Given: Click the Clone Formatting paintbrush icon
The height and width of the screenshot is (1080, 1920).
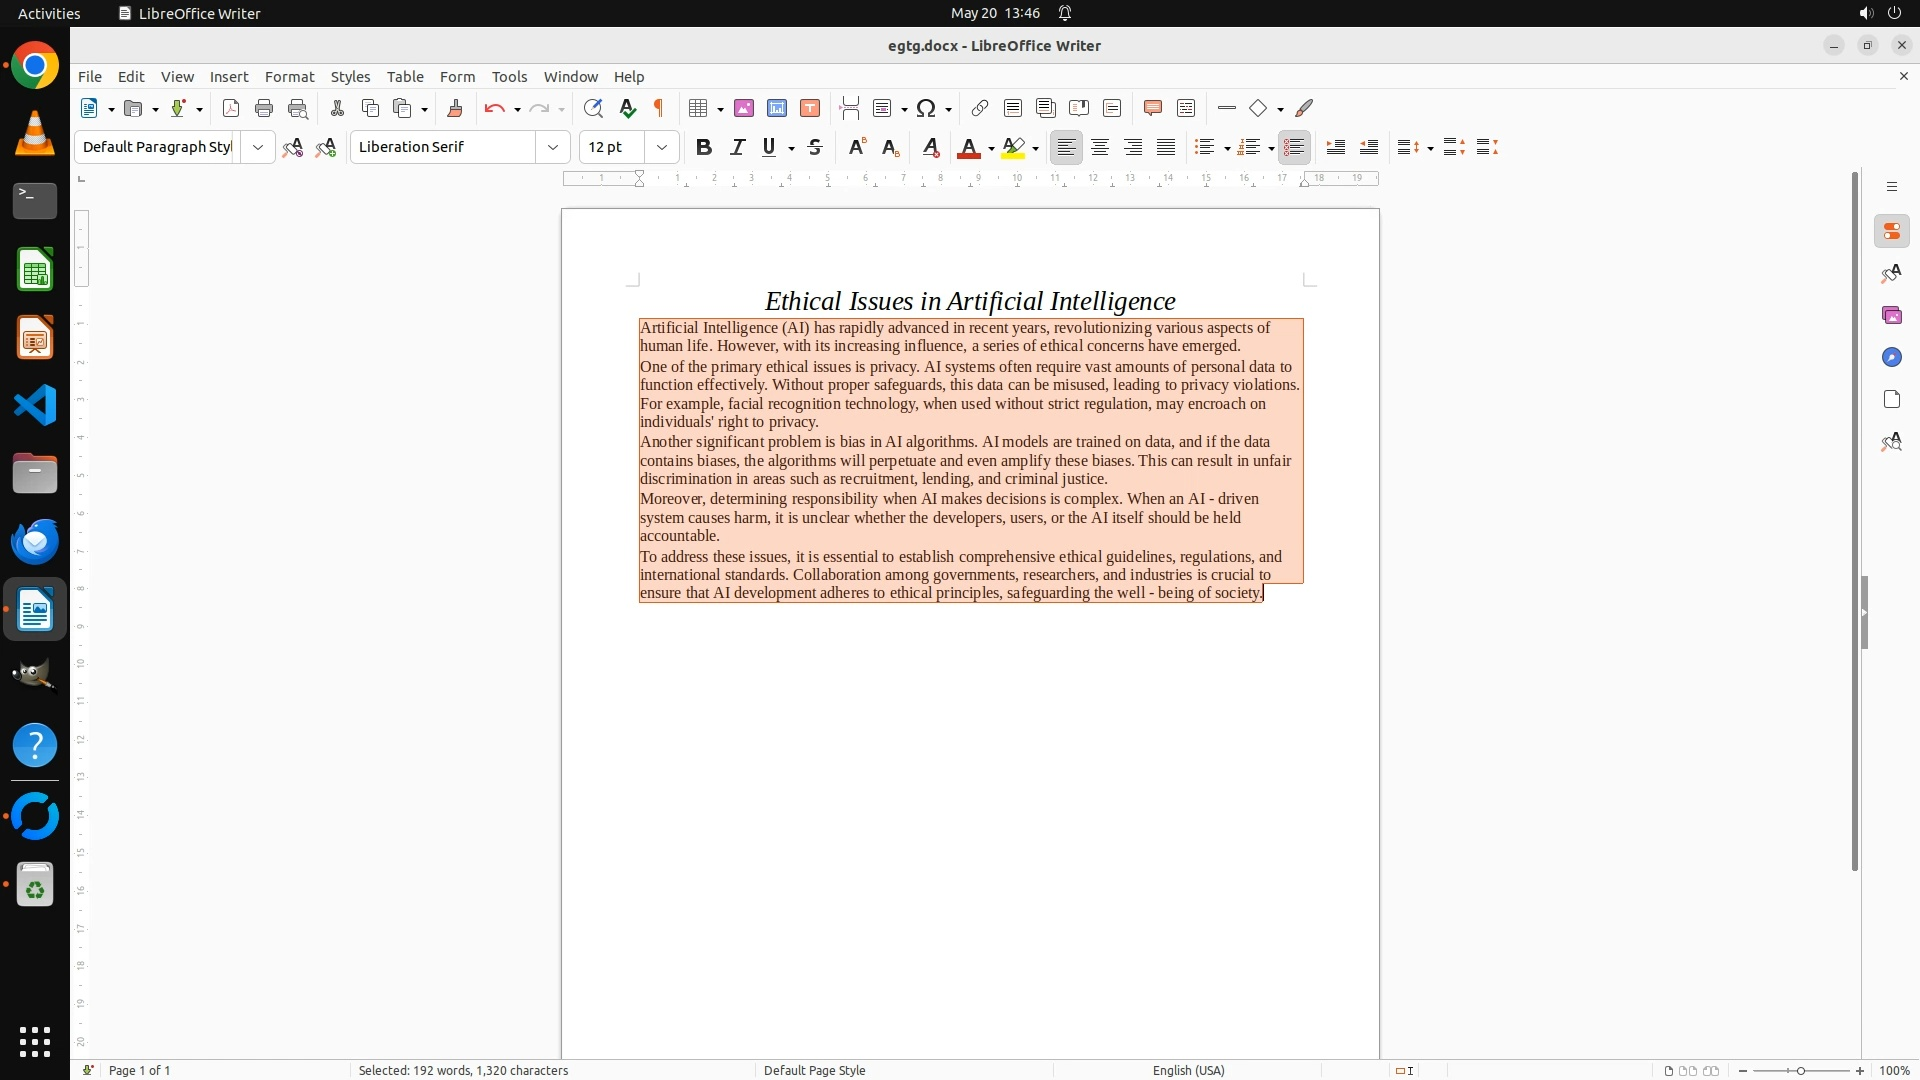Looking at the screenshot, I should (455, 109).
